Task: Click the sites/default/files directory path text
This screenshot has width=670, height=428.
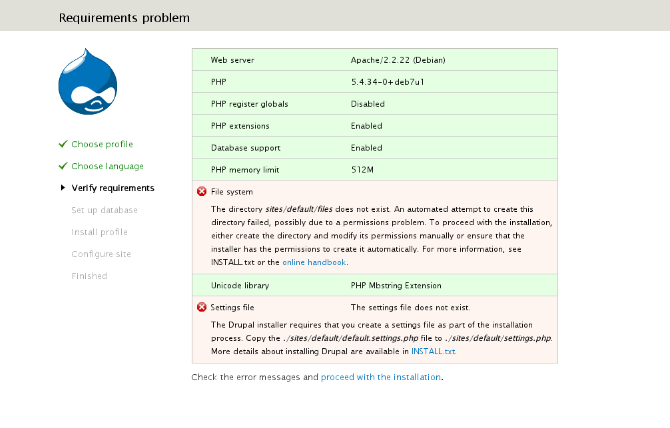Action: pyautogui.click(x=299, y=209)
